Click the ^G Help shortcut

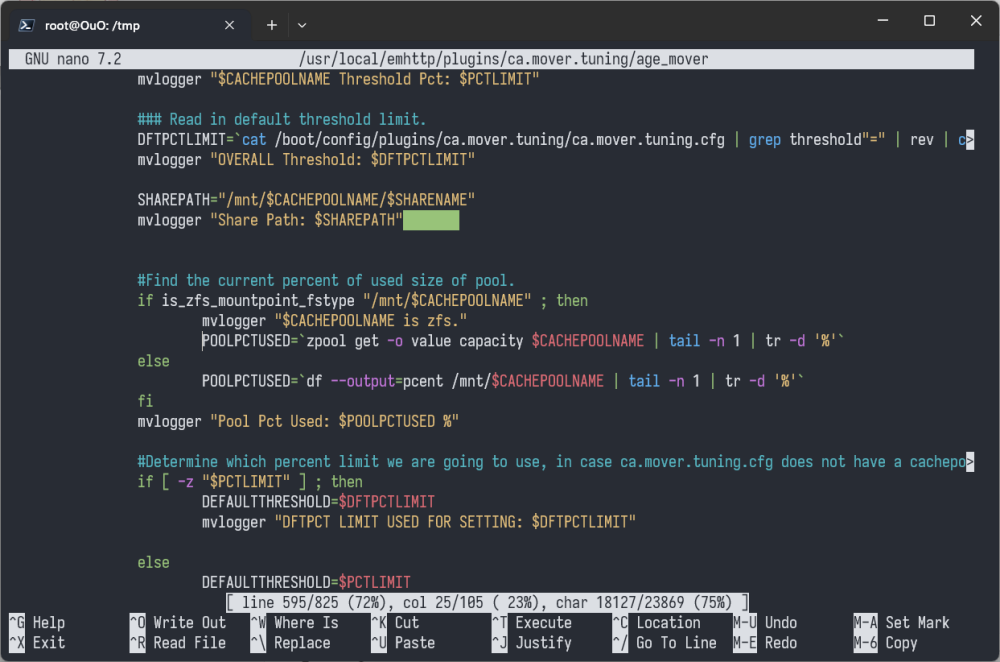(x=37, y=622)
